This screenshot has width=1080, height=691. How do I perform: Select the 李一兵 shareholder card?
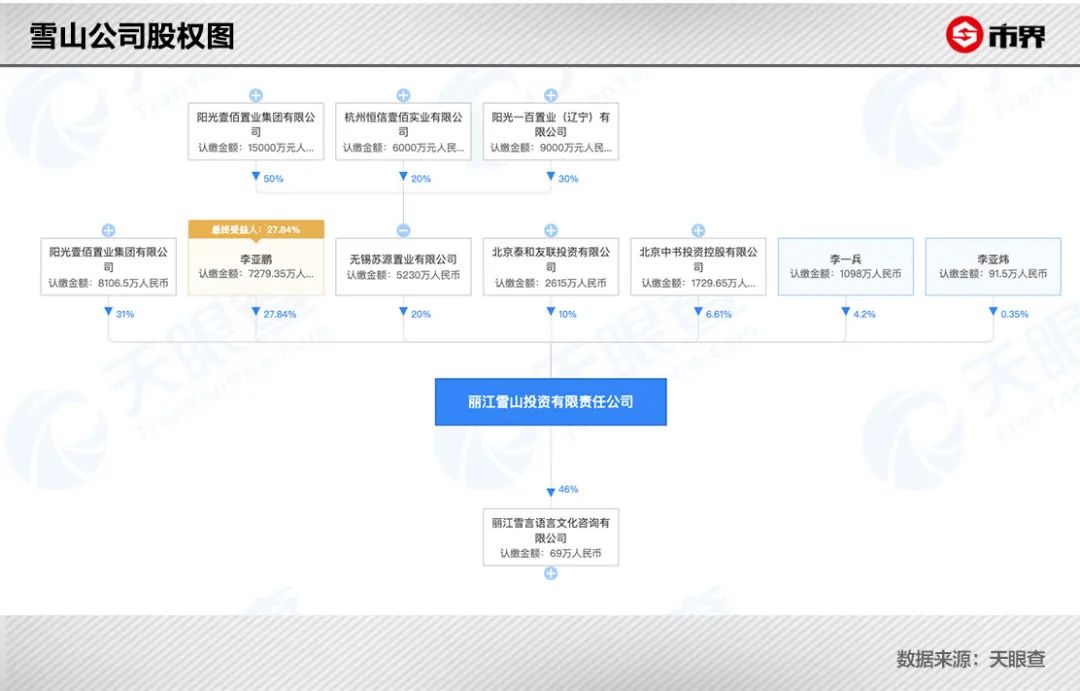pos(845,267)
